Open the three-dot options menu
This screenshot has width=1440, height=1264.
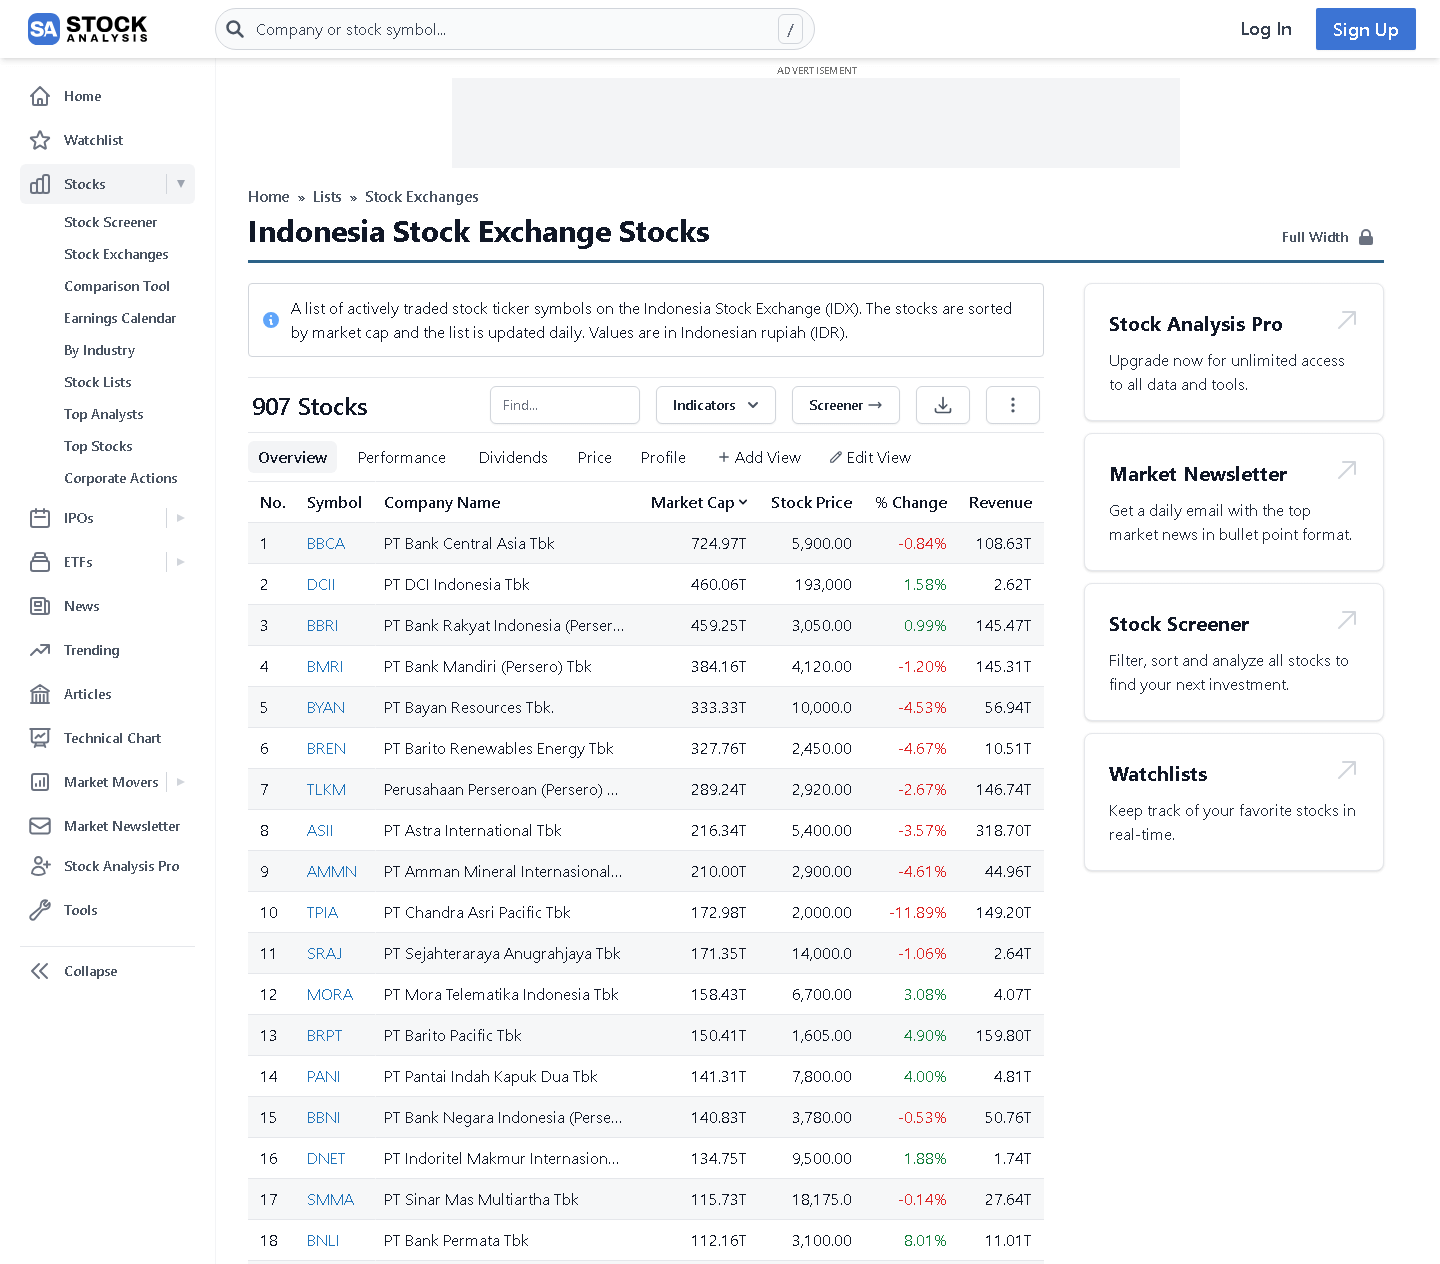click(1013, 405)
